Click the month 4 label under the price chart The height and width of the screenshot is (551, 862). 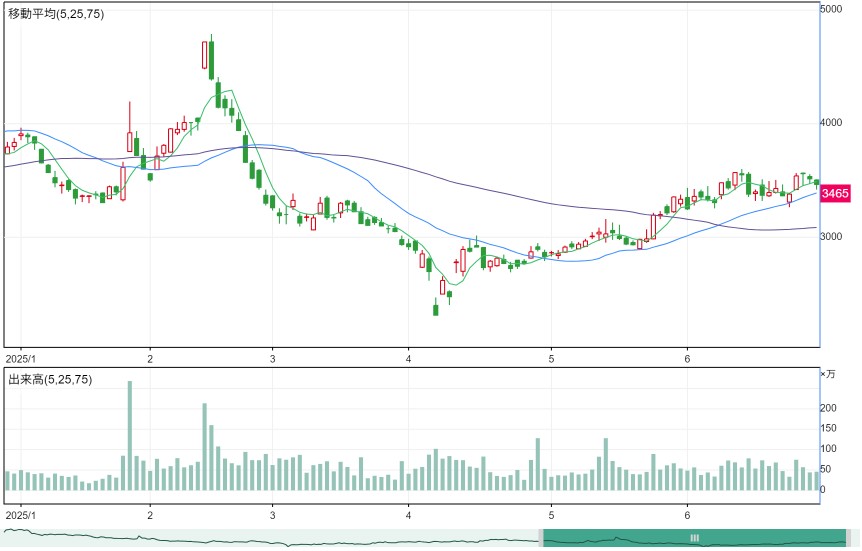point(408,359)
